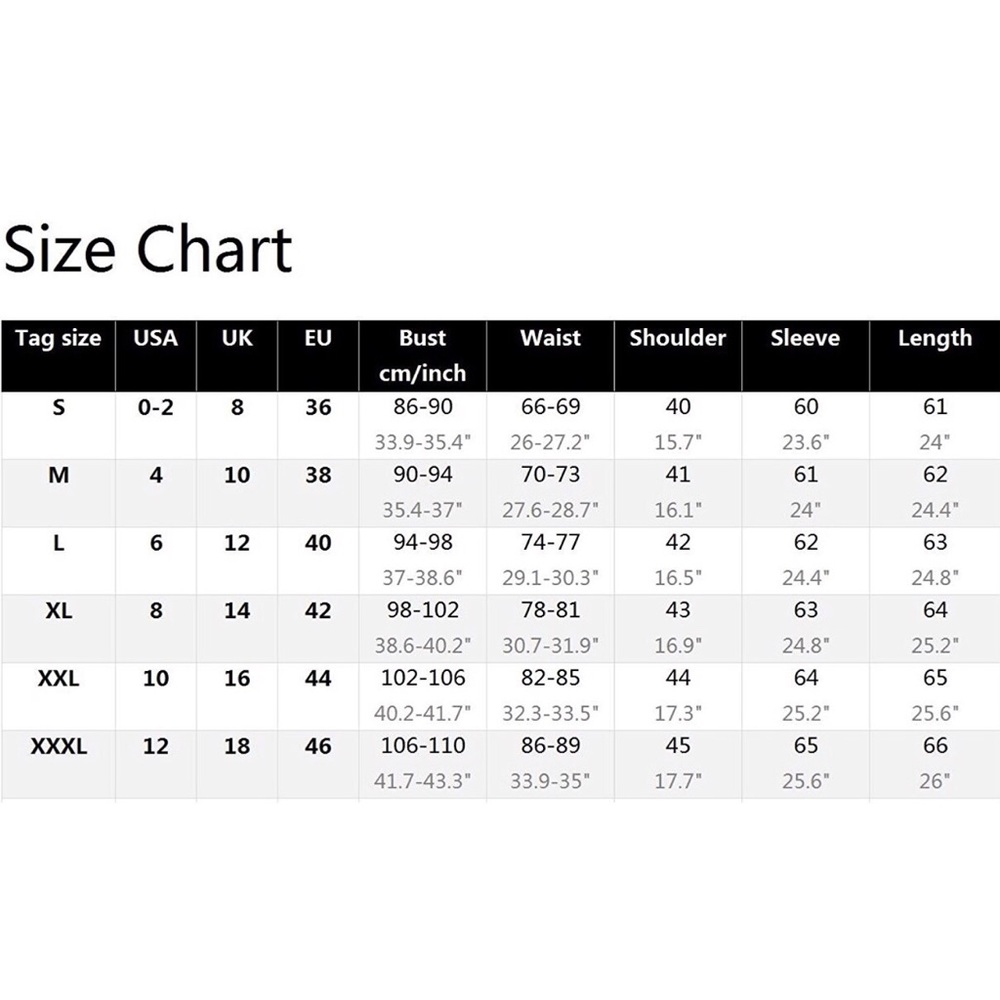The height and width of the screenshot is (1000, 1000).
Task: Click the Bust cm/inch column header
Action: pos(422,355)
